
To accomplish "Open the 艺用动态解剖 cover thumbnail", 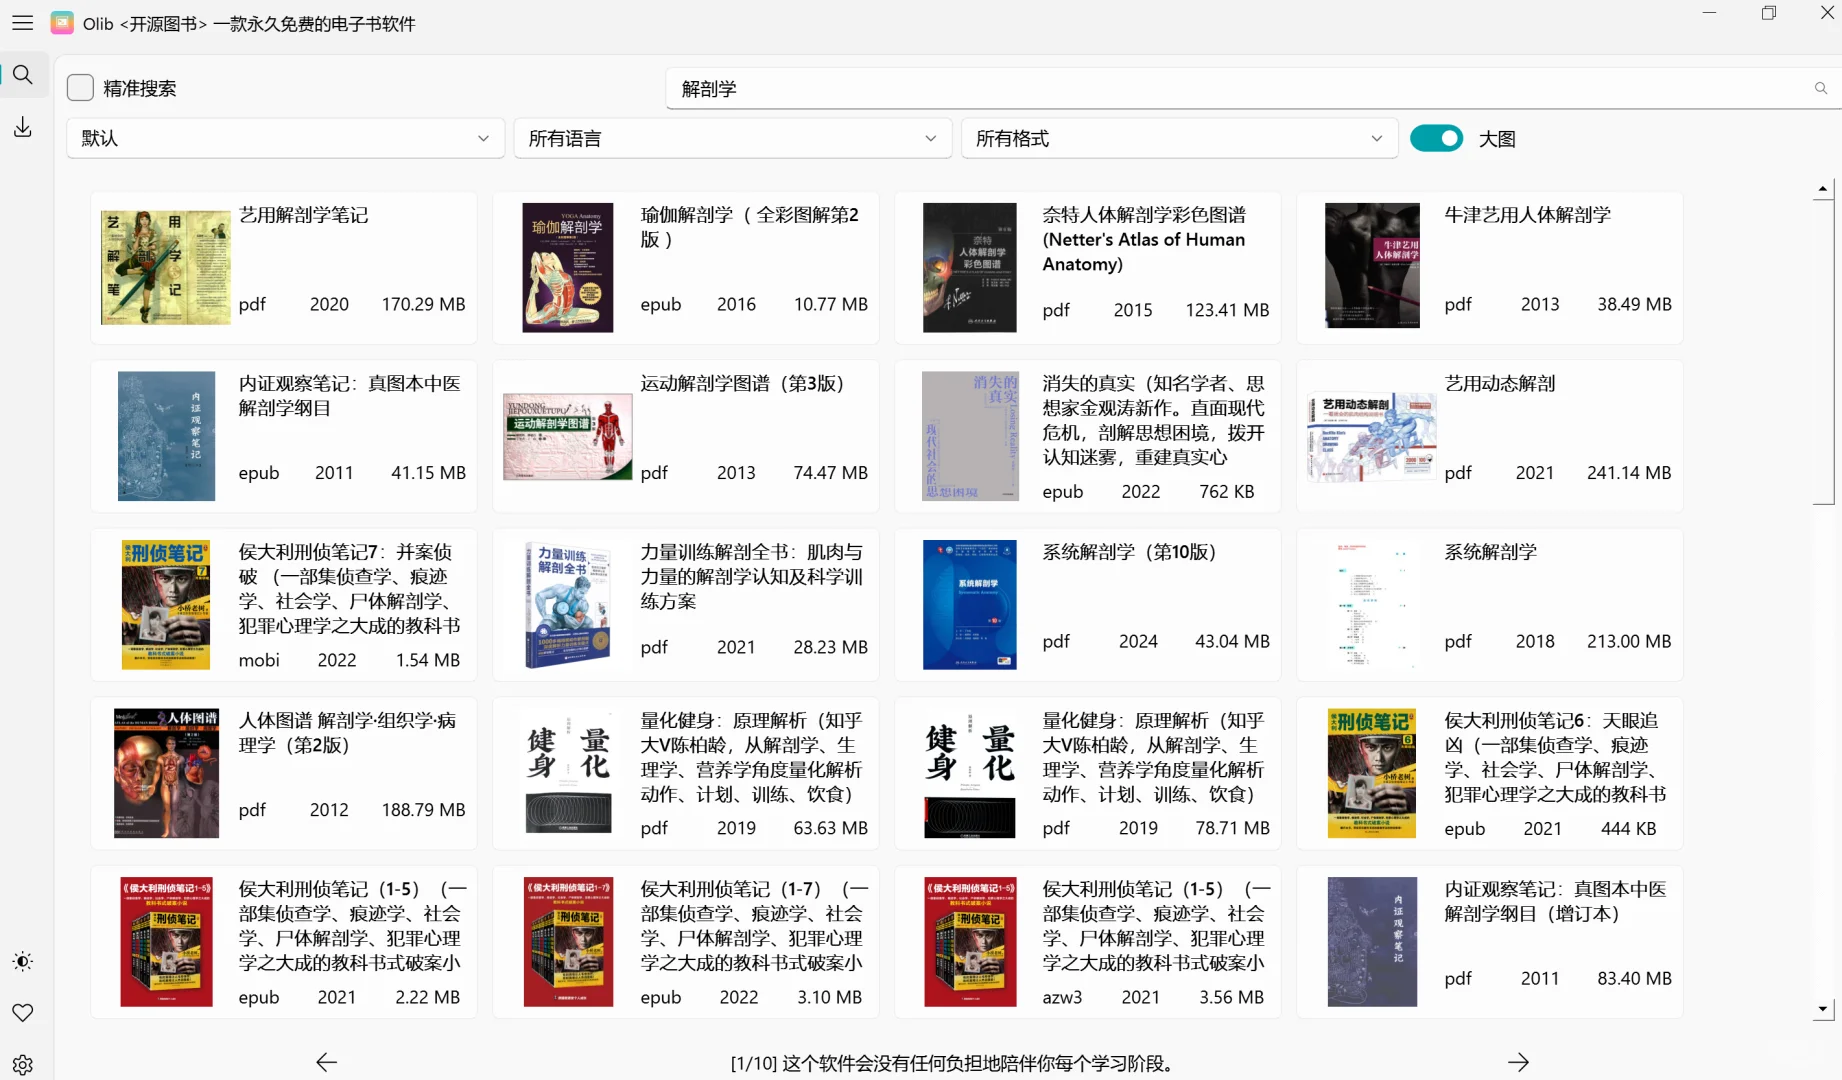I will pos(1371,437).
